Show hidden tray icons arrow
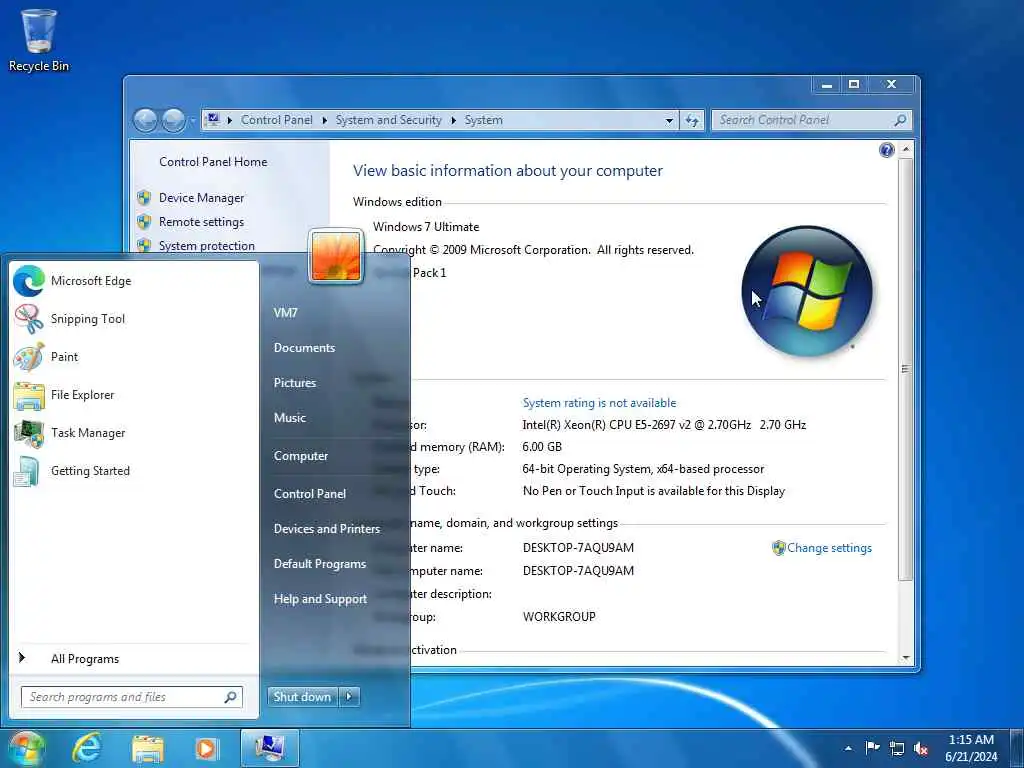This screenshot has width=1024, height=768. click(x=848, y=748)
